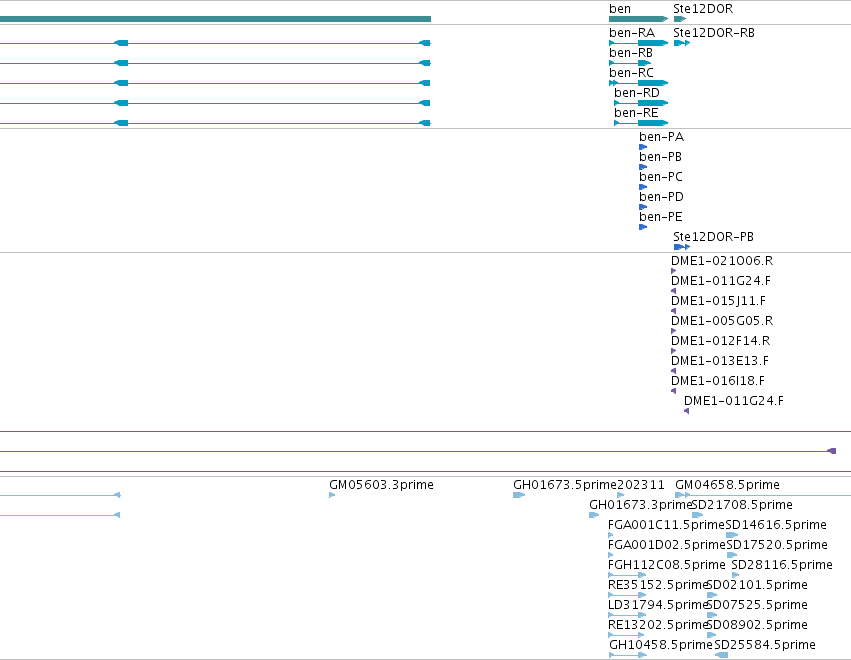This screenshot has height=660, width=851.
Task: Select the Ste12DOR-PB protein label
Action: click(x=713, y=237)
